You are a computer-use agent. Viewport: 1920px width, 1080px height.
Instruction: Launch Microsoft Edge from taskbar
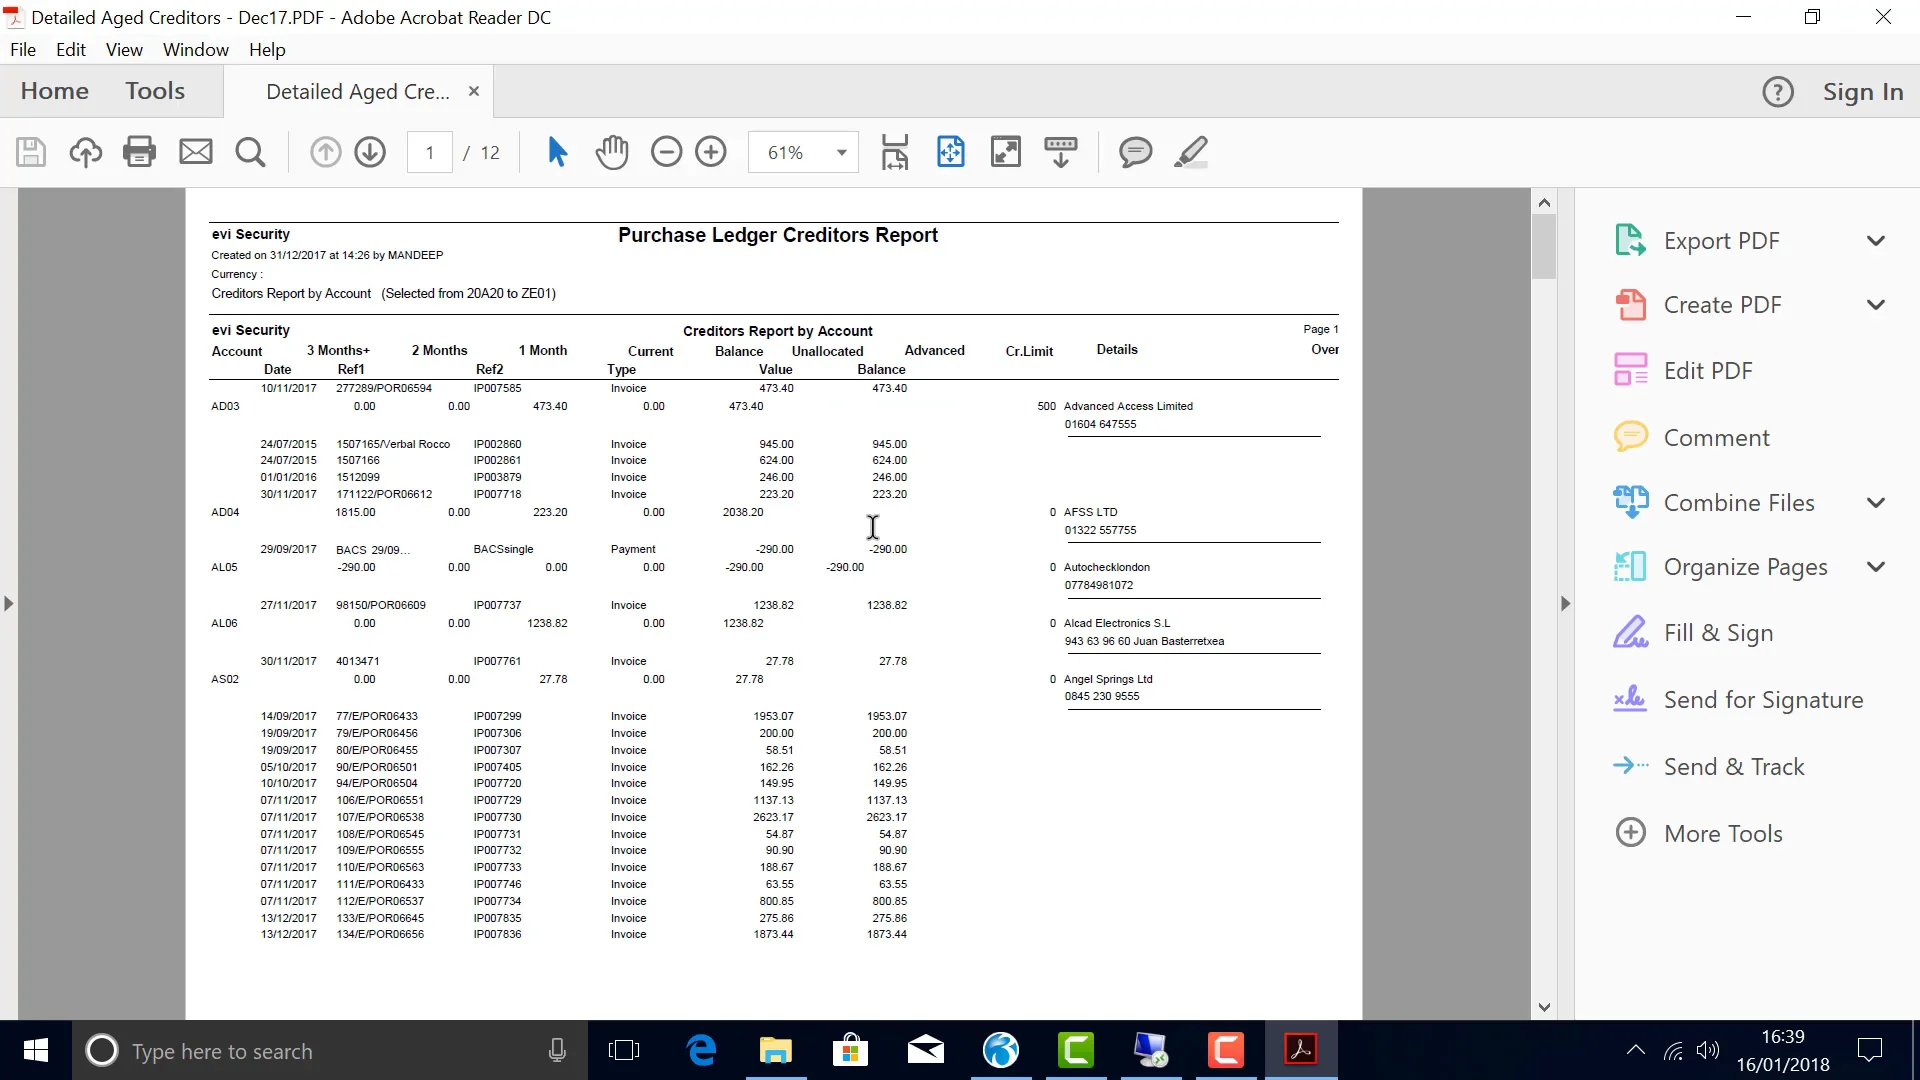point(701,1050)
